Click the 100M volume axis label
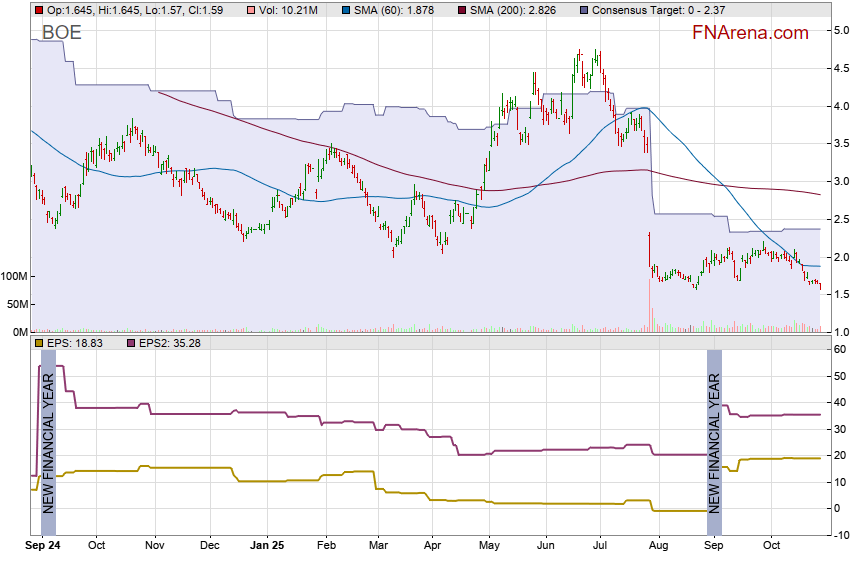Screen dimensions: 859x566 pos(15,276)
